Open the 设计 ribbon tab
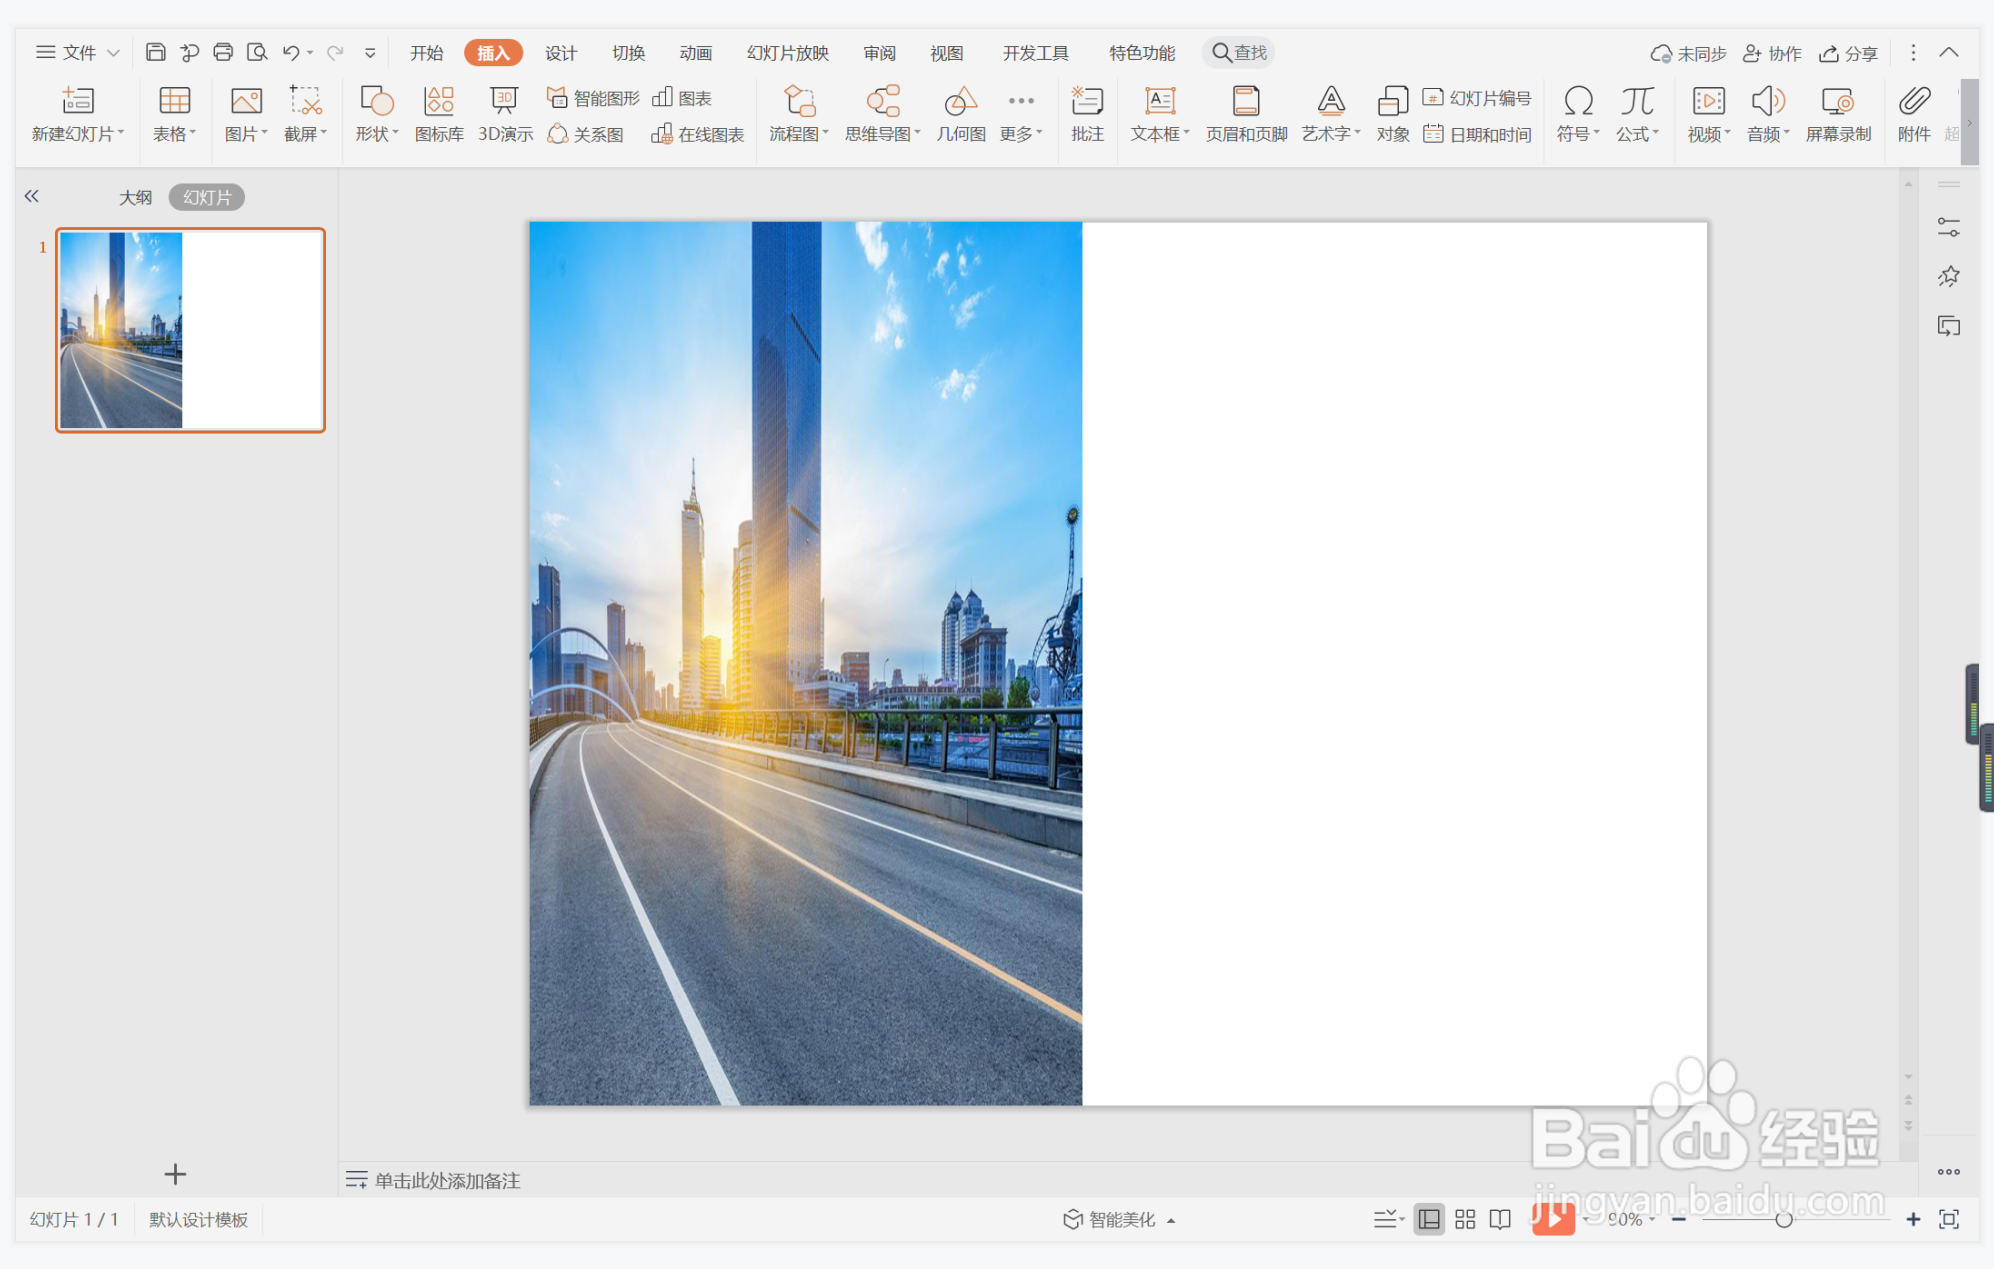 (x=560, y=53)
